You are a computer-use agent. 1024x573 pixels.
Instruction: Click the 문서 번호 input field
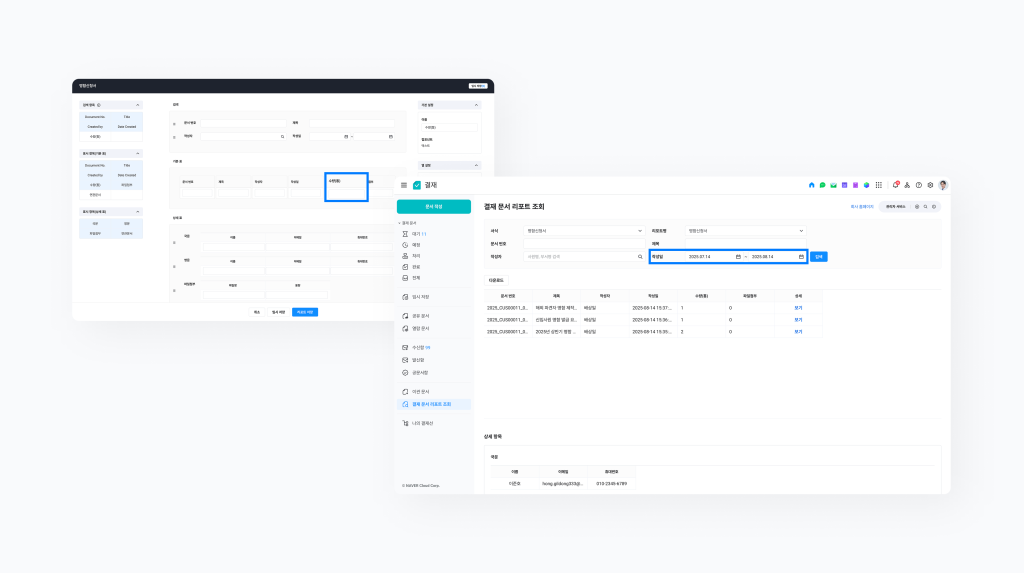coord(585,243)
